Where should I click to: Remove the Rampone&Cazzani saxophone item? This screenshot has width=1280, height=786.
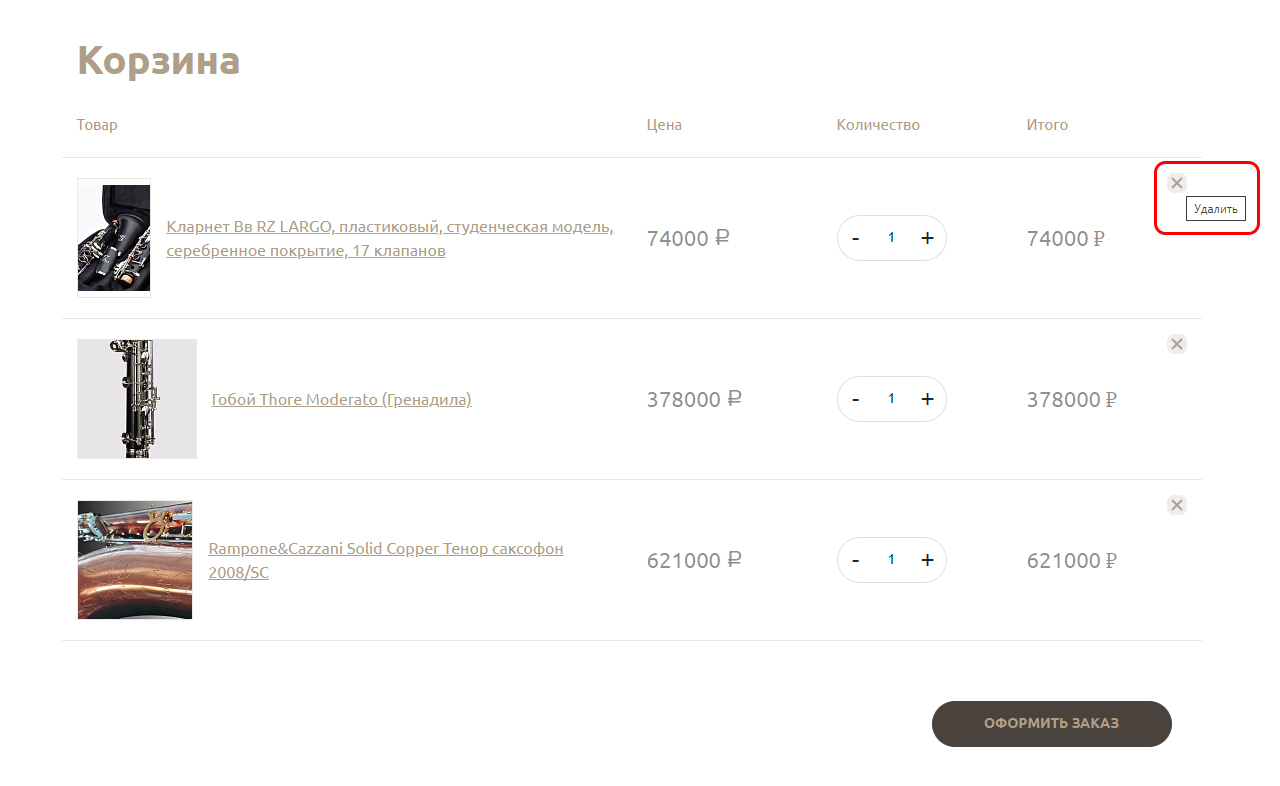[1177, 505]
